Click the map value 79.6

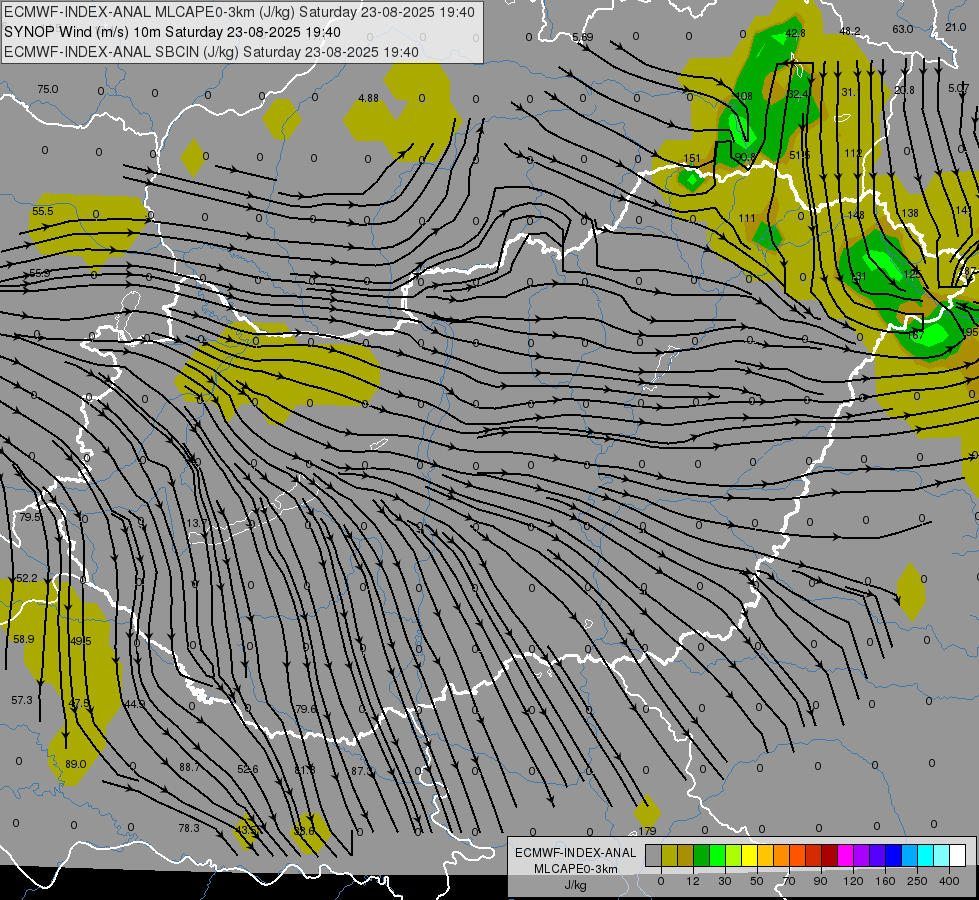coord(306,709)
